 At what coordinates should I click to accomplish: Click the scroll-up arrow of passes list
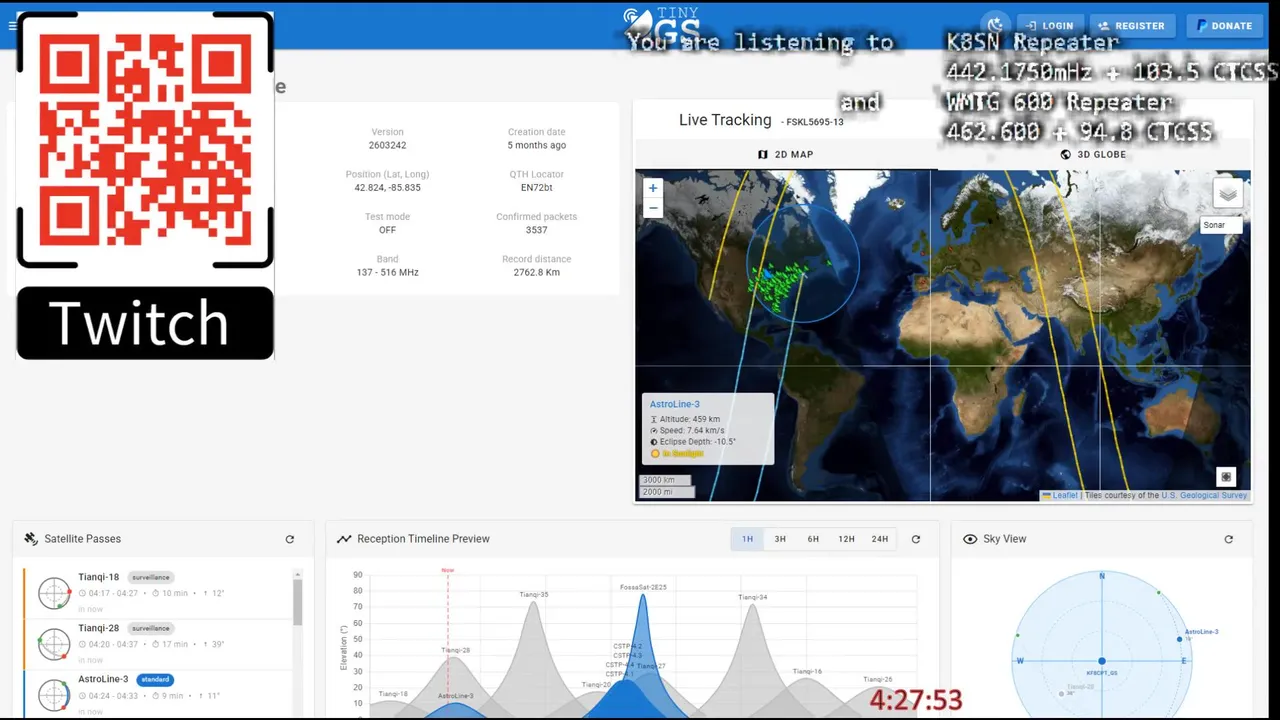tap(297, 574)
